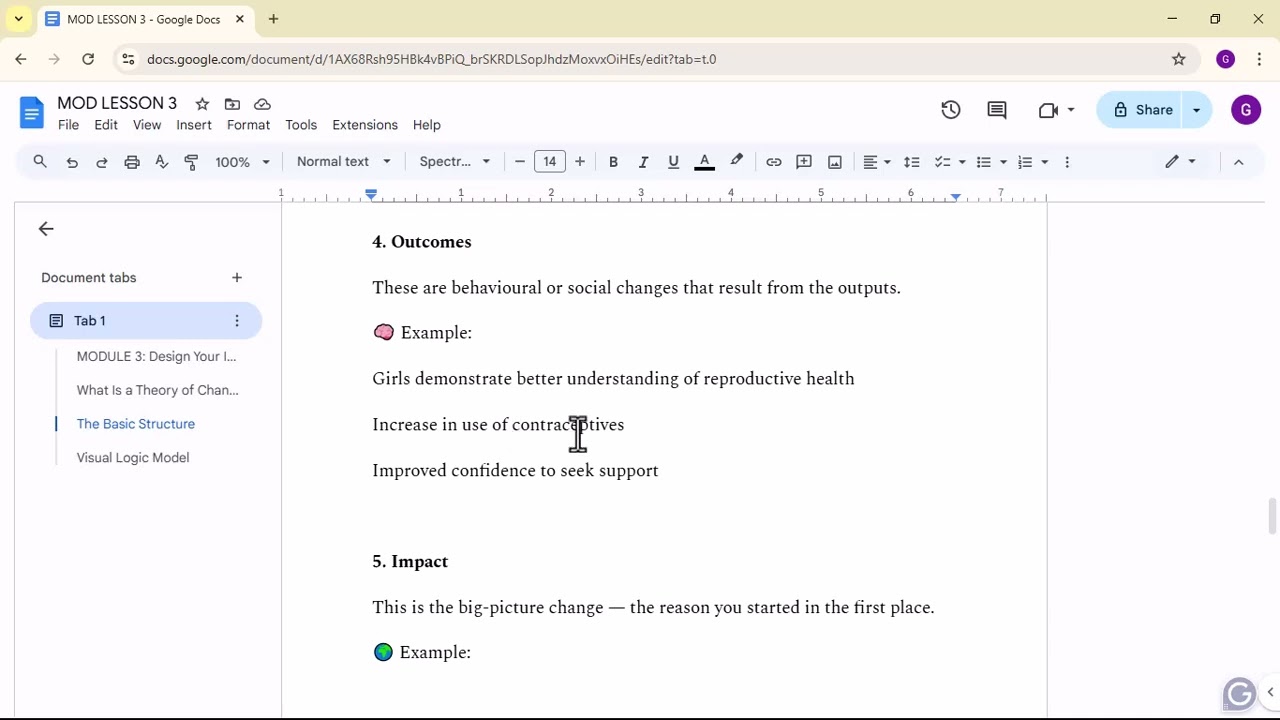This screenshot has width=1280, height=720.
Task: Open the Google account avatar
Action: click(1246, 110)
